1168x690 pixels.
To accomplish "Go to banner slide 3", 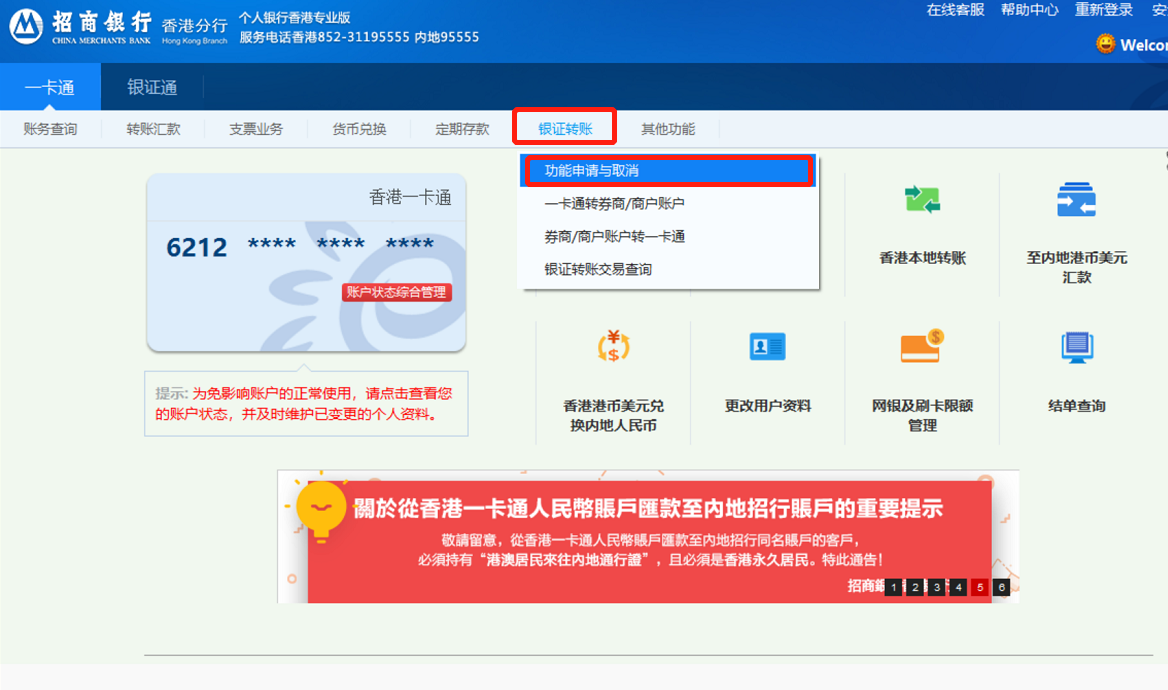I will (x=936, y=587).
